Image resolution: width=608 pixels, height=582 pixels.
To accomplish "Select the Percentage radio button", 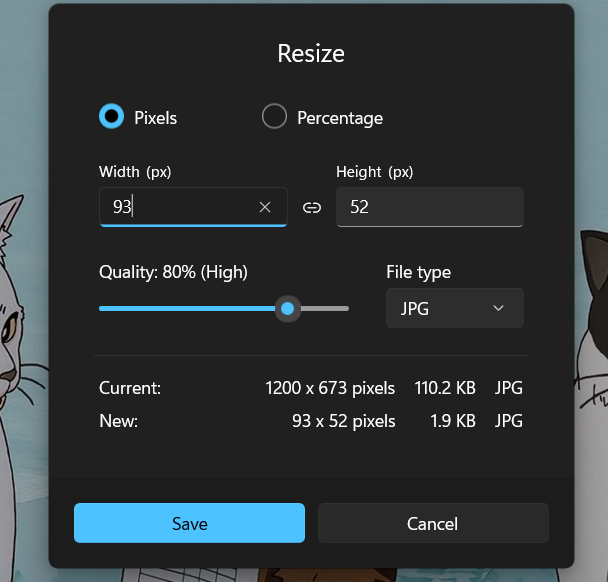I will coord(274,117).
